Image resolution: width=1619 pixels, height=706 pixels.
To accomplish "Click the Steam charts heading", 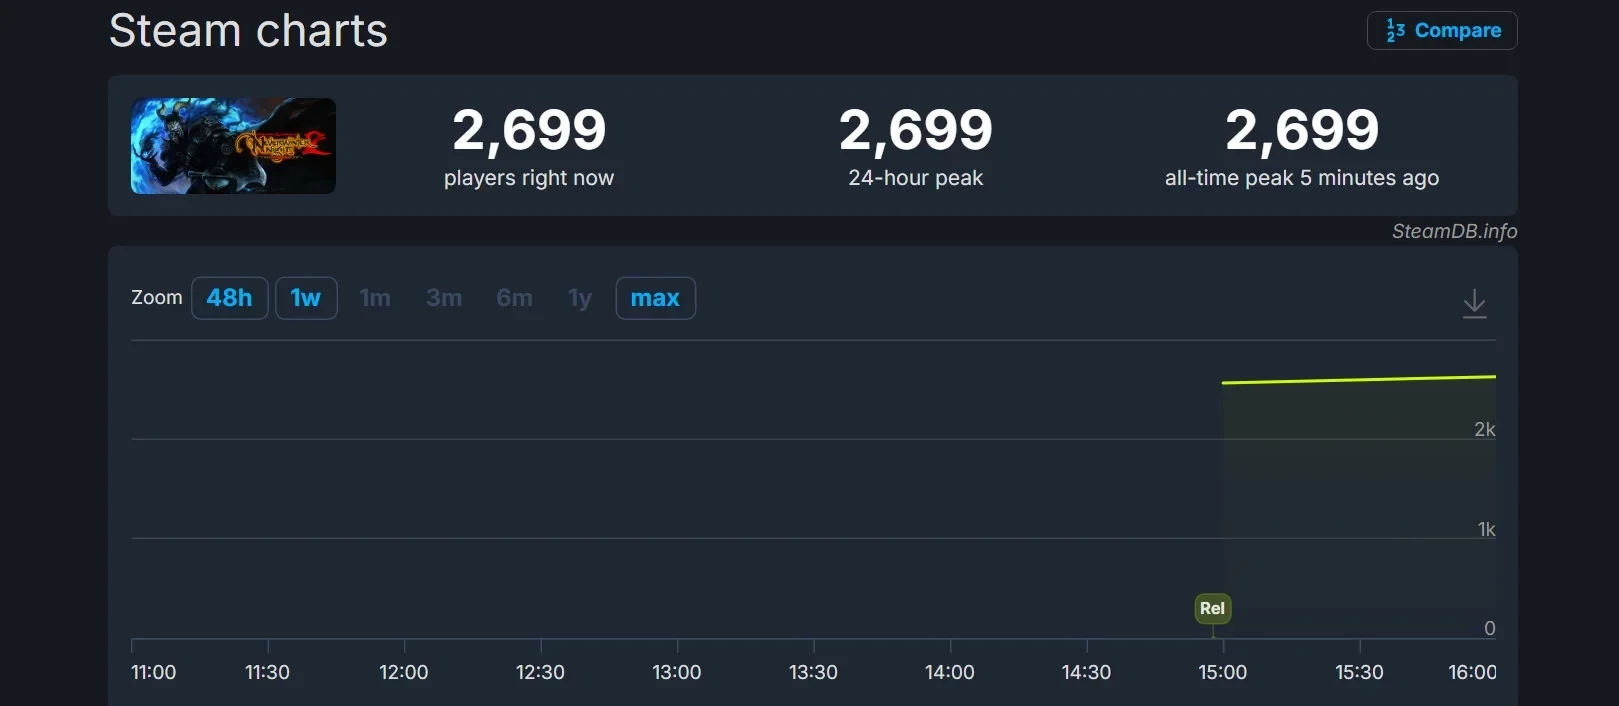I will click(x=248, y=30).
